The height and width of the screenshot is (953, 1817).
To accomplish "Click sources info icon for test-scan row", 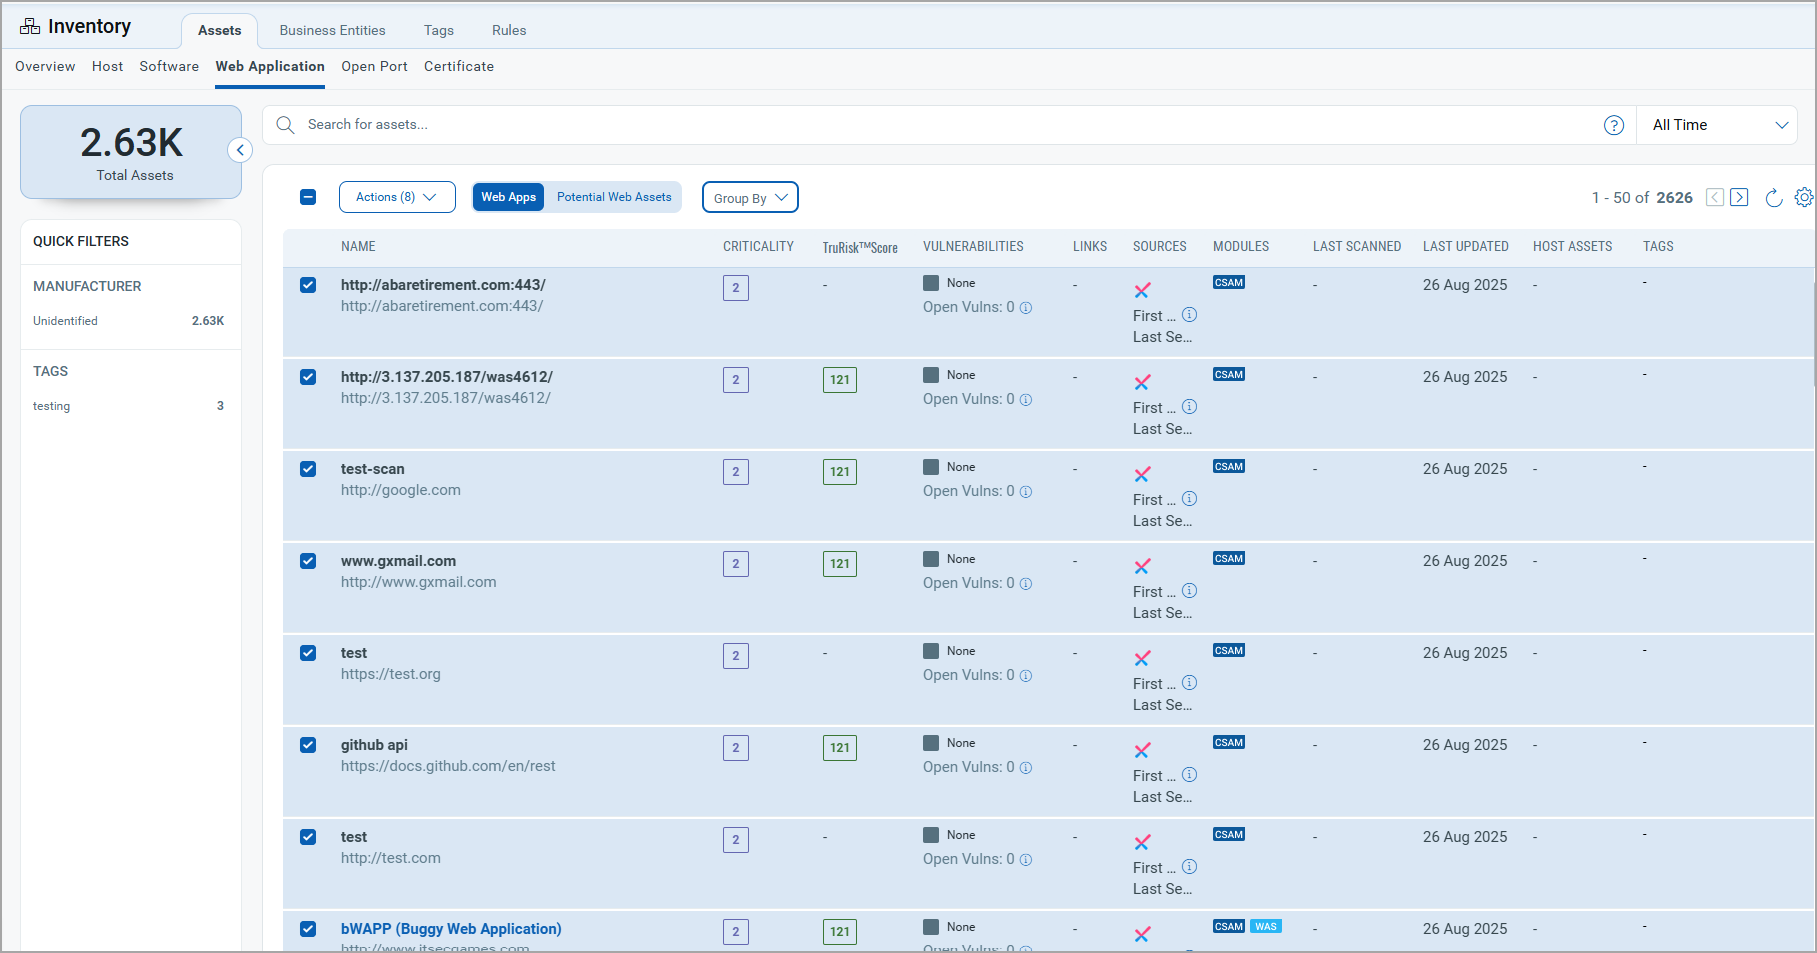I will click(1189, 499).
